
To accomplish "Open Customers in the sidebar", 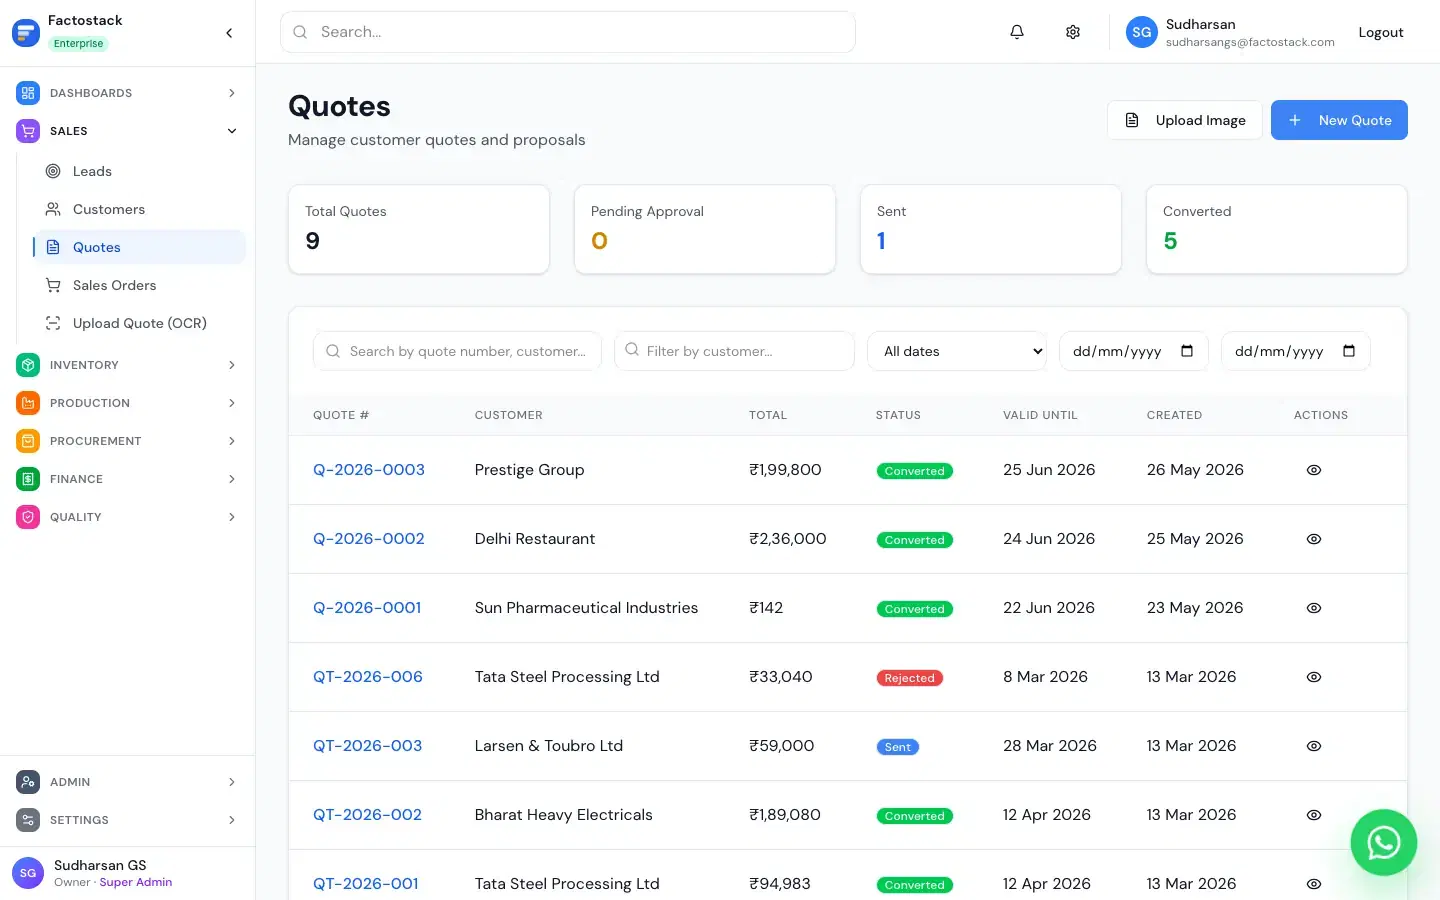I will [x=140, y=209].
